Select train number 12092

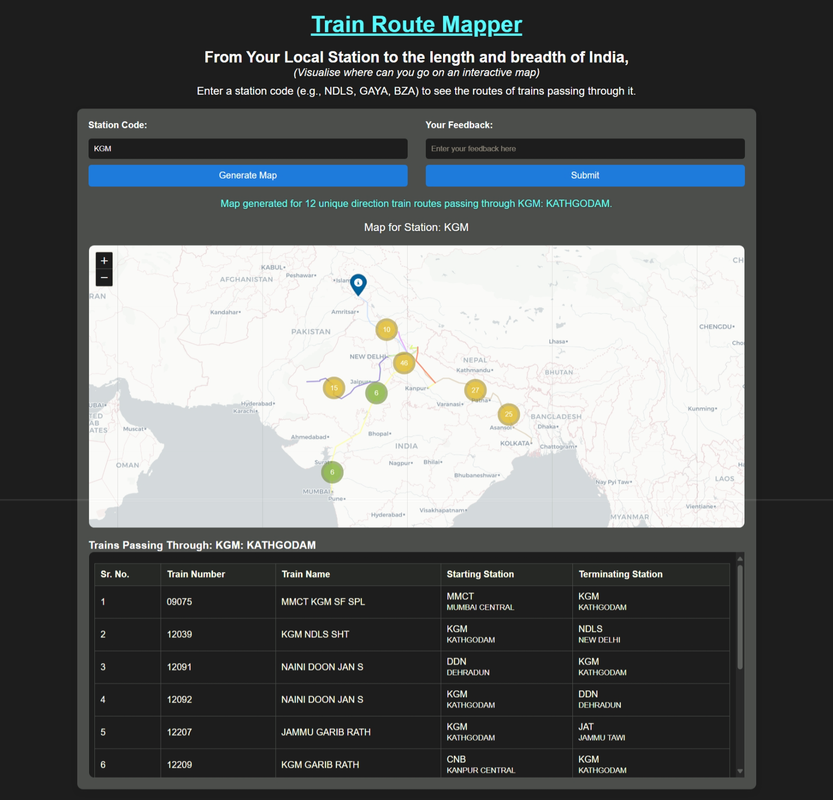[180, 700]
